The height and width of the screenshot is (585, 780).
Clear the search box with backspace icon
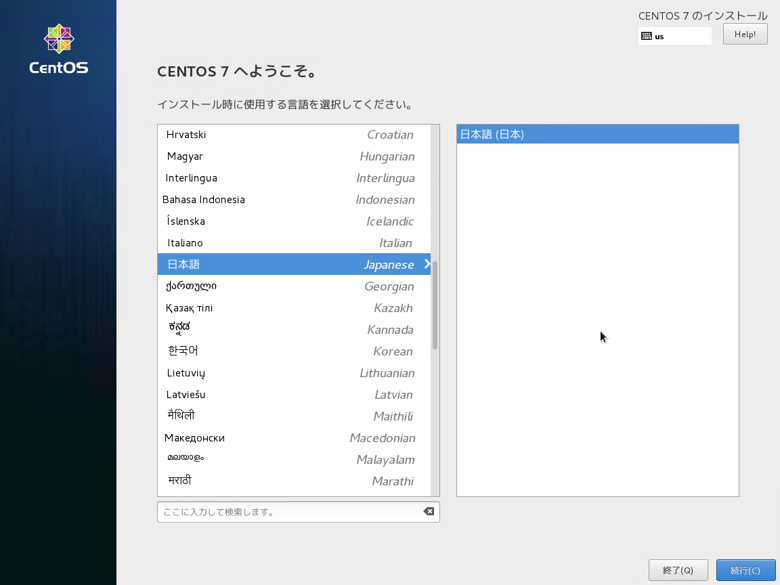point(428,511)
